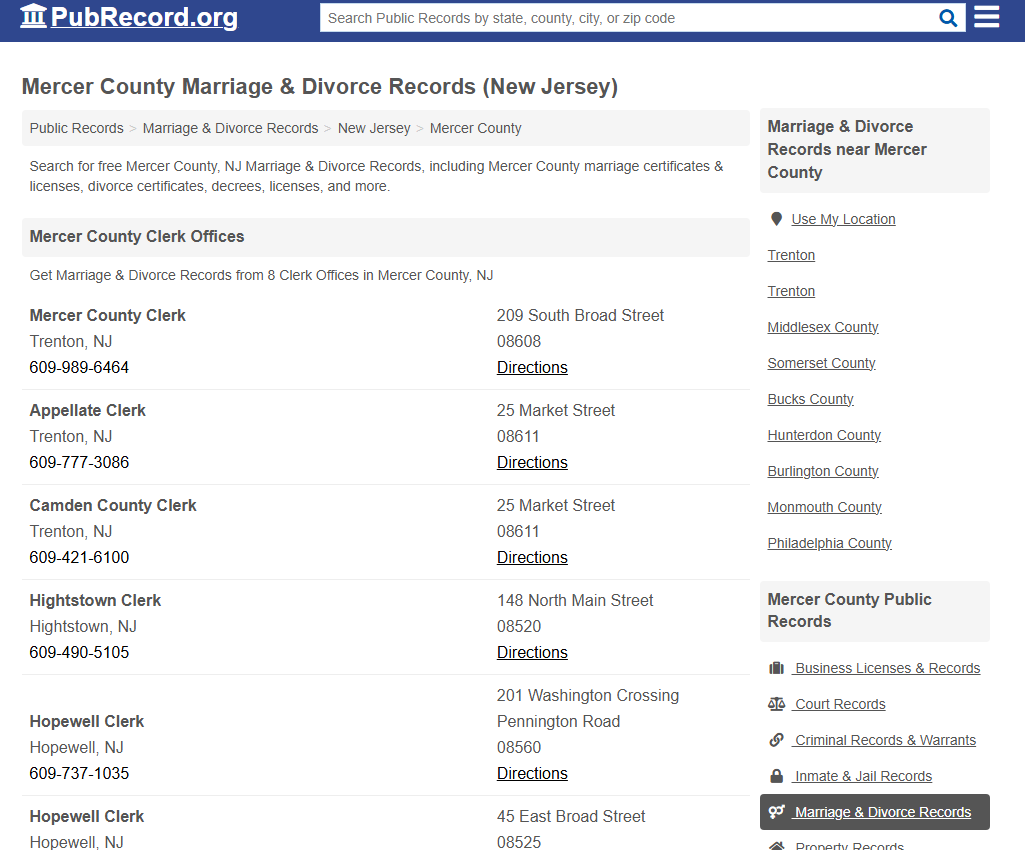Click the Business Licenses briefcase icon
Viewport: 1025px width, 850px height.
coord(777,668)
